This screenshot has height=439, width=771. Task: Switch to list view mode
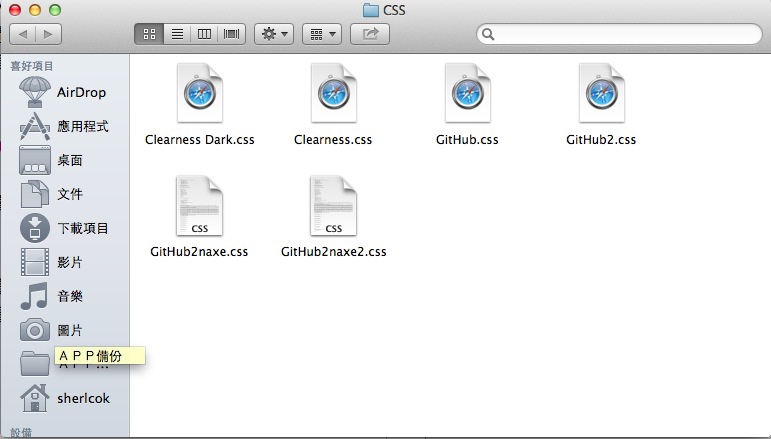(x=177, y=34)
